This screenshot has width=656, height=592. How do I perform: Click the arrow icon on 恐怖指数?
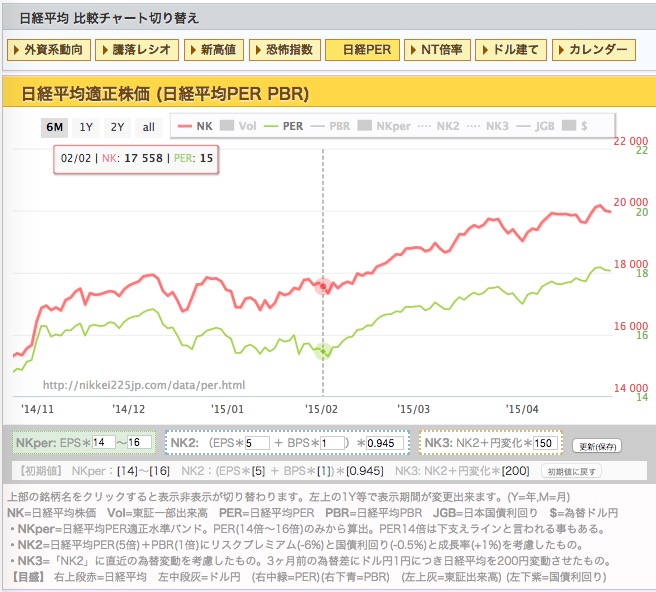(x=258, y=50)
